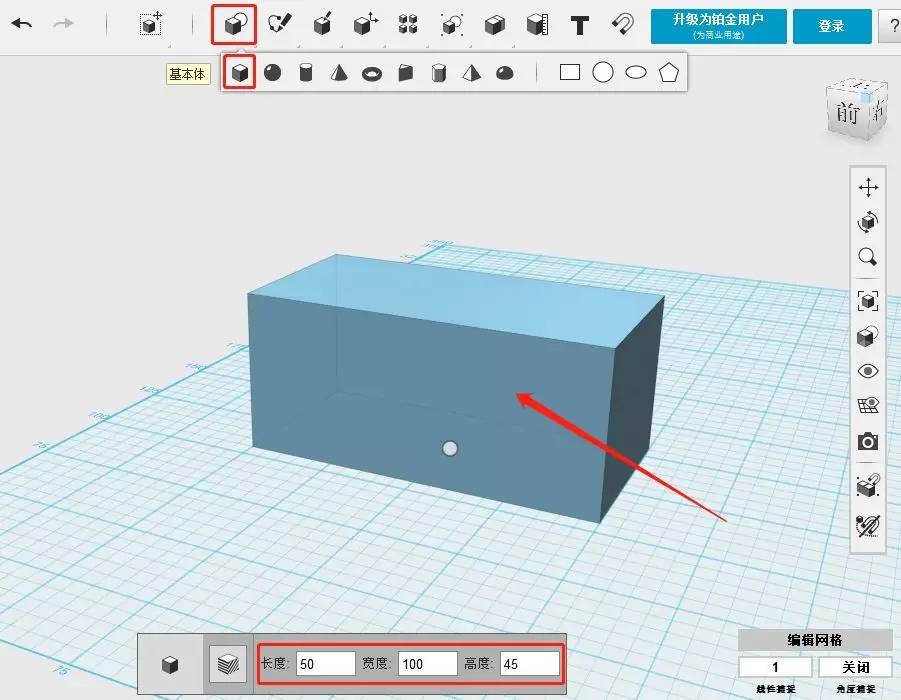
Task: Choose the cone primitive shape
Action: tap(339, 73)
